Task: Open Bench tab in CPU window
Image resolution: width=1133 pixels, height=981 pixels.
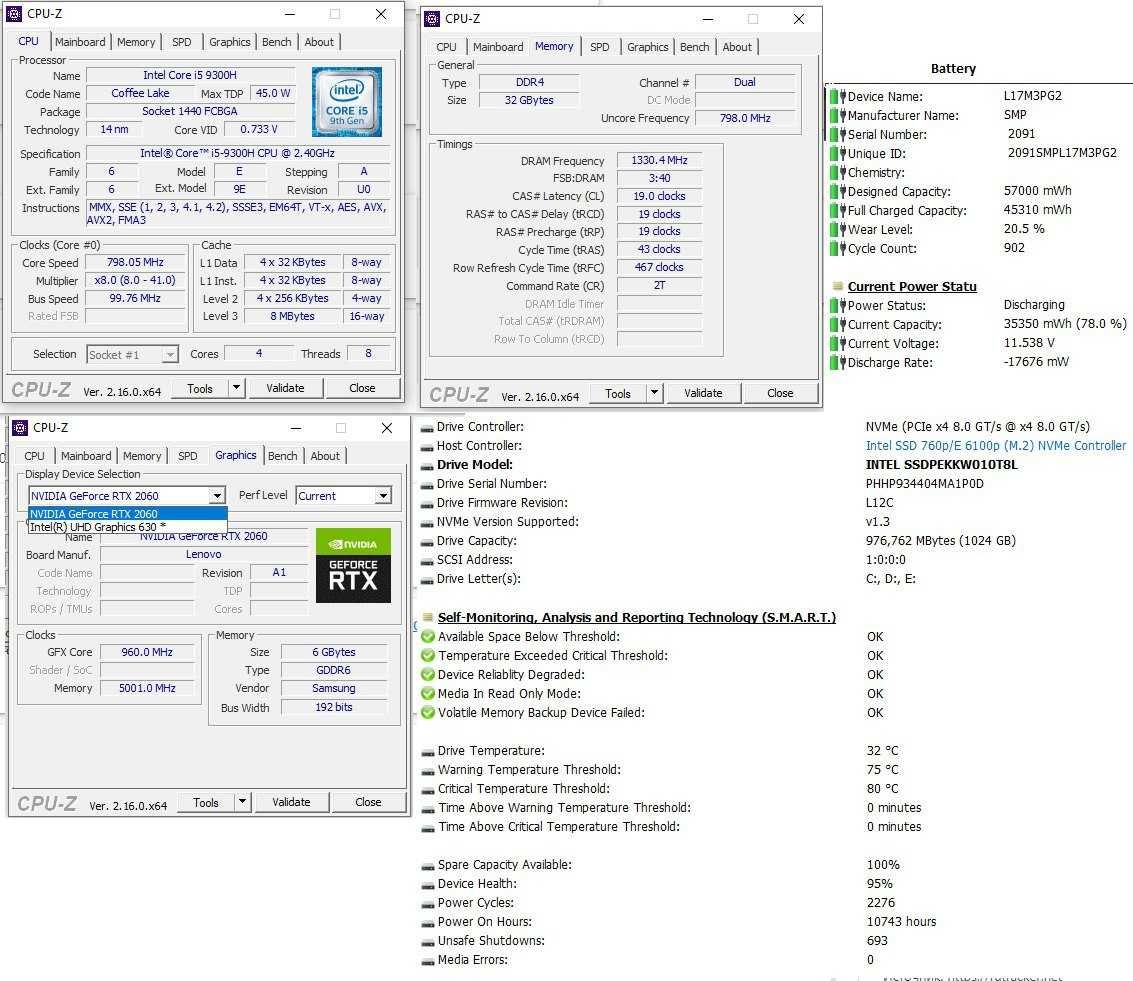Action: (x=277, y=42)
